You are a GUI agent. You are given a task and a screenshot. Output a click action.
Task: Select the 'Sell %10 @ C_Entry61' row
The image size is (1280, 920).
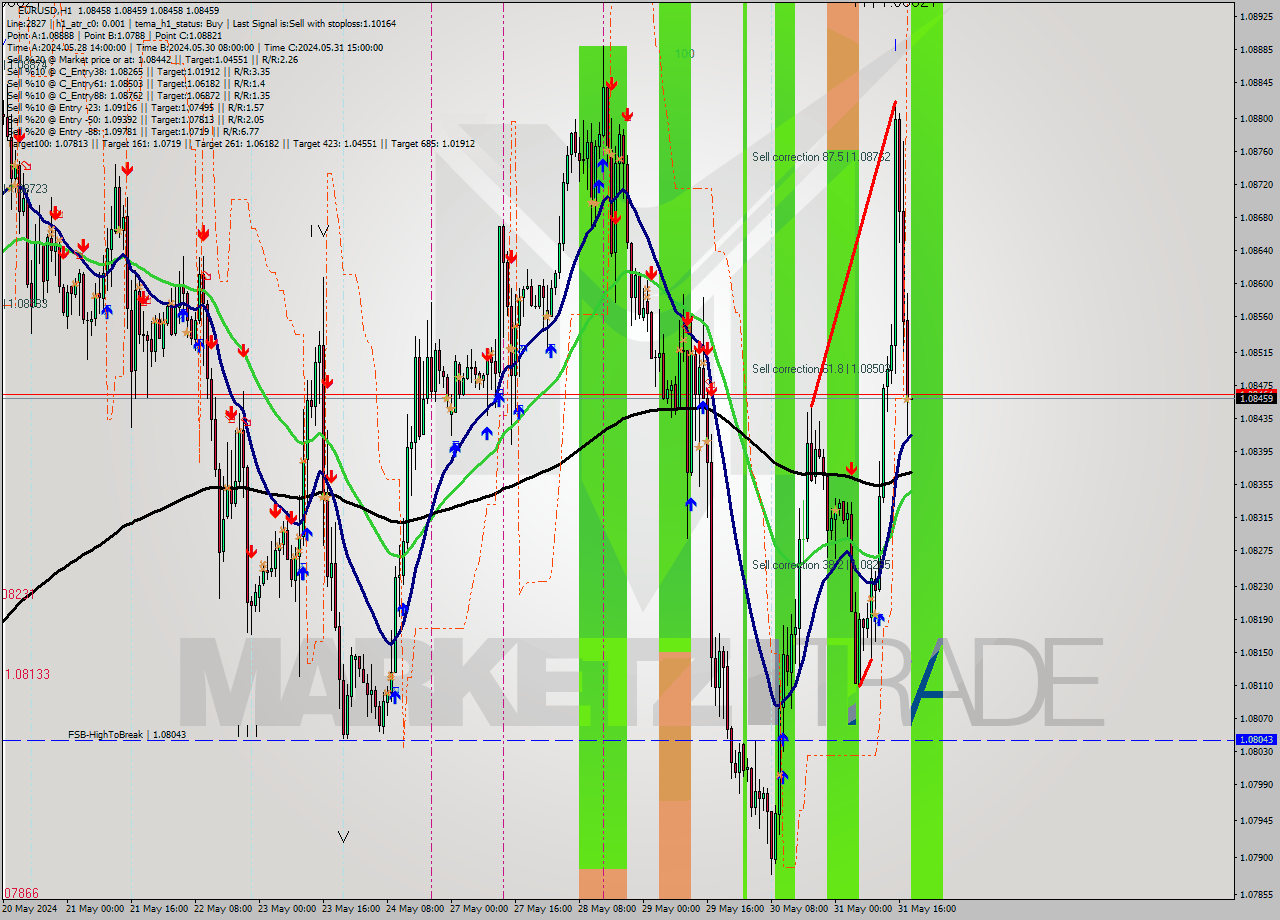tap(136, 83)
